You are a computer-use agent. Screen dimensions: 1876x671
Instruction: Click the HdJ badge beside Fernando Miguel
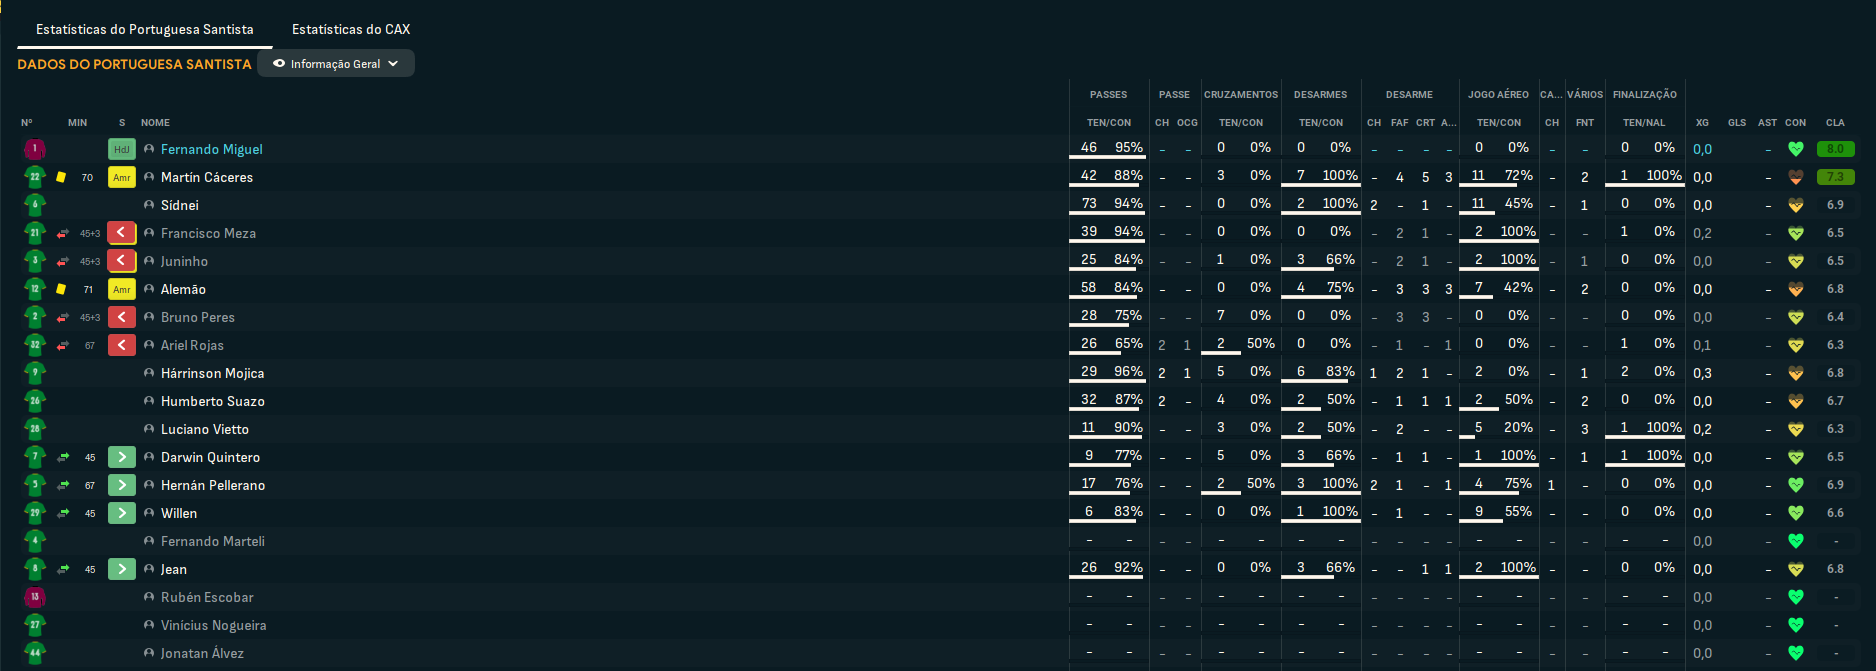click(122, 149)
